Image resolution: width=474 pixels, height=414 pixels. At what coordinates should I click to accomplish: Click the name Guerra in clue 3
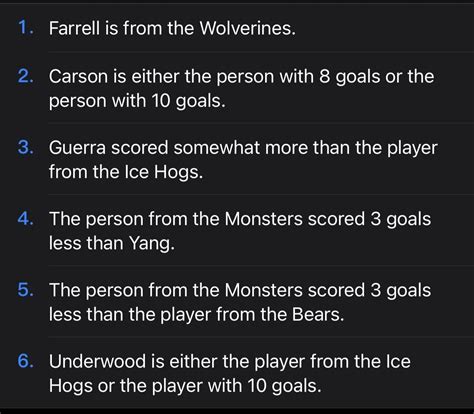point(77,147)
